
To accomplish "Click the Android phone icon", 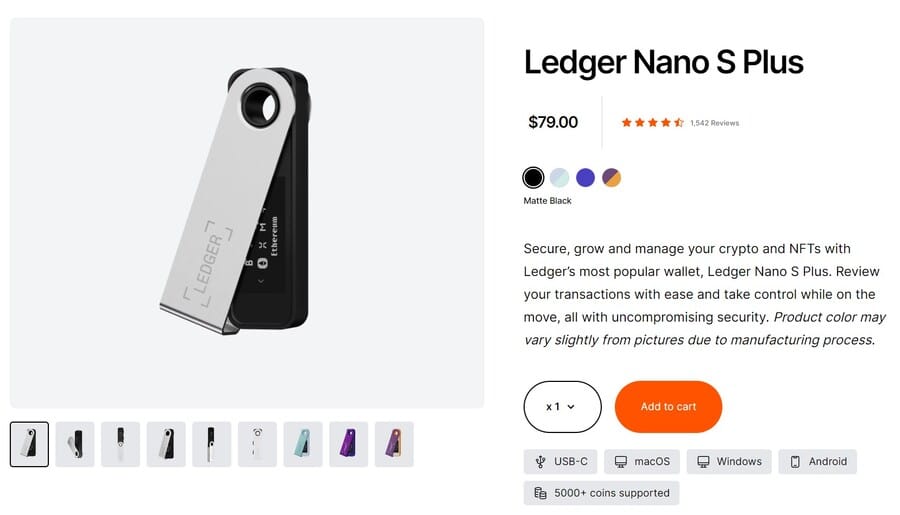I will [795, 462].
